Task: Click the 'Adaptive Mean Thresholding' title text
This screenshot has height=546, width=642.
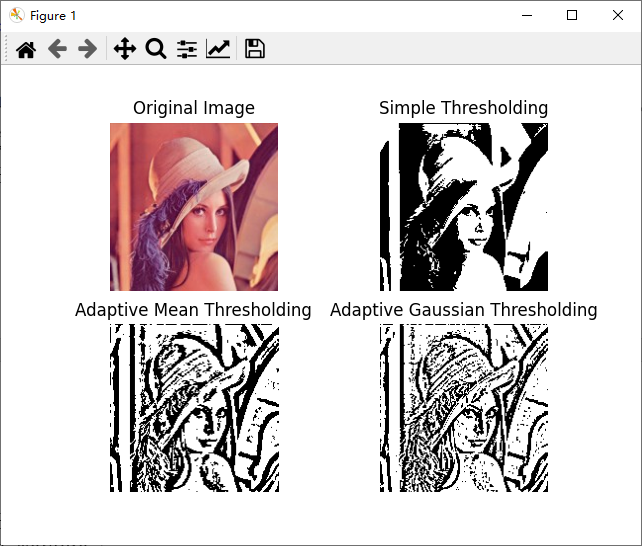Action: pyautogui.click(x=193, y=310)
